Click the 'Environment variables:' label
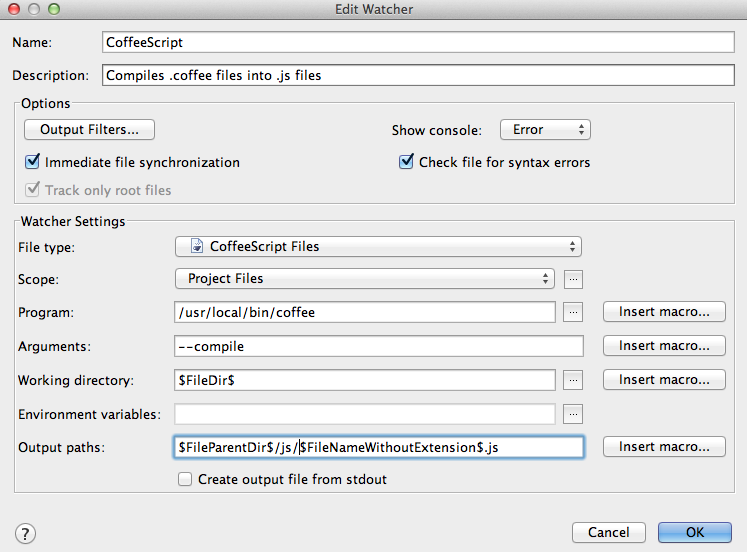Image resolution: width=747 pixels, height=552 pixels. 90,414
